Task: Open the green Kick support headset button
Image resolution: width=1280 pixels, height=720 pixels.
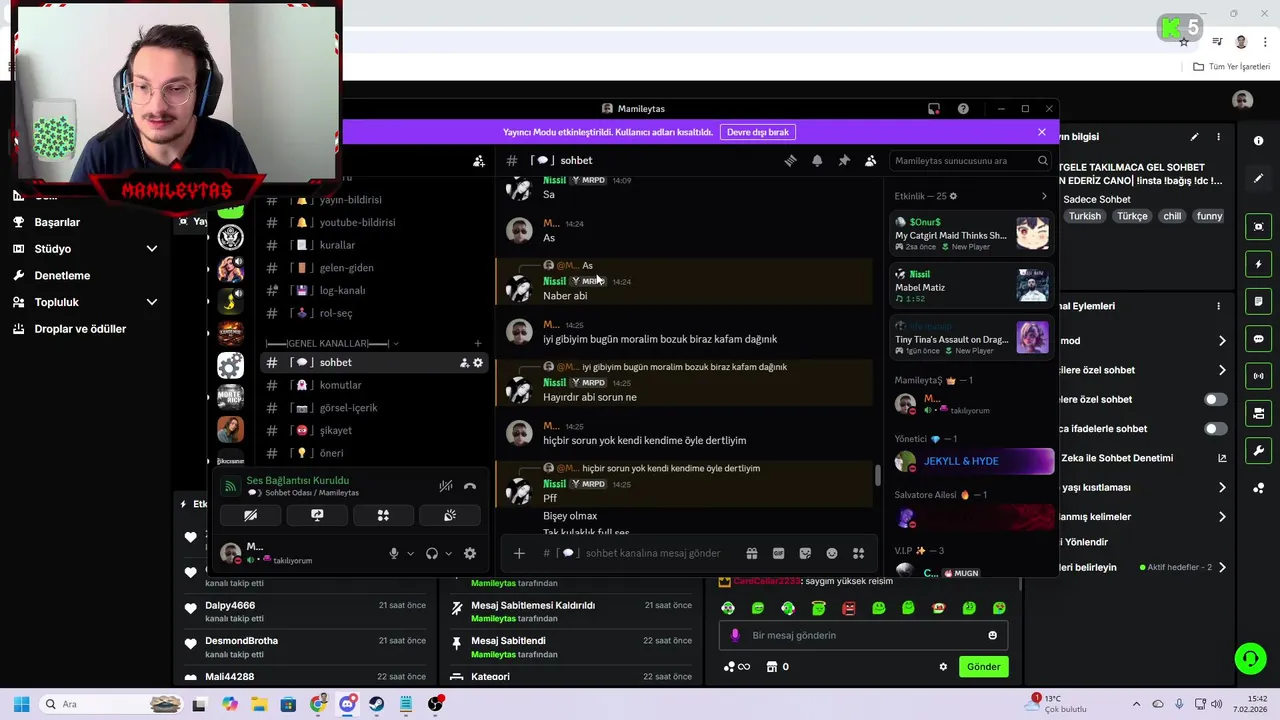Action: [1250, 658]
